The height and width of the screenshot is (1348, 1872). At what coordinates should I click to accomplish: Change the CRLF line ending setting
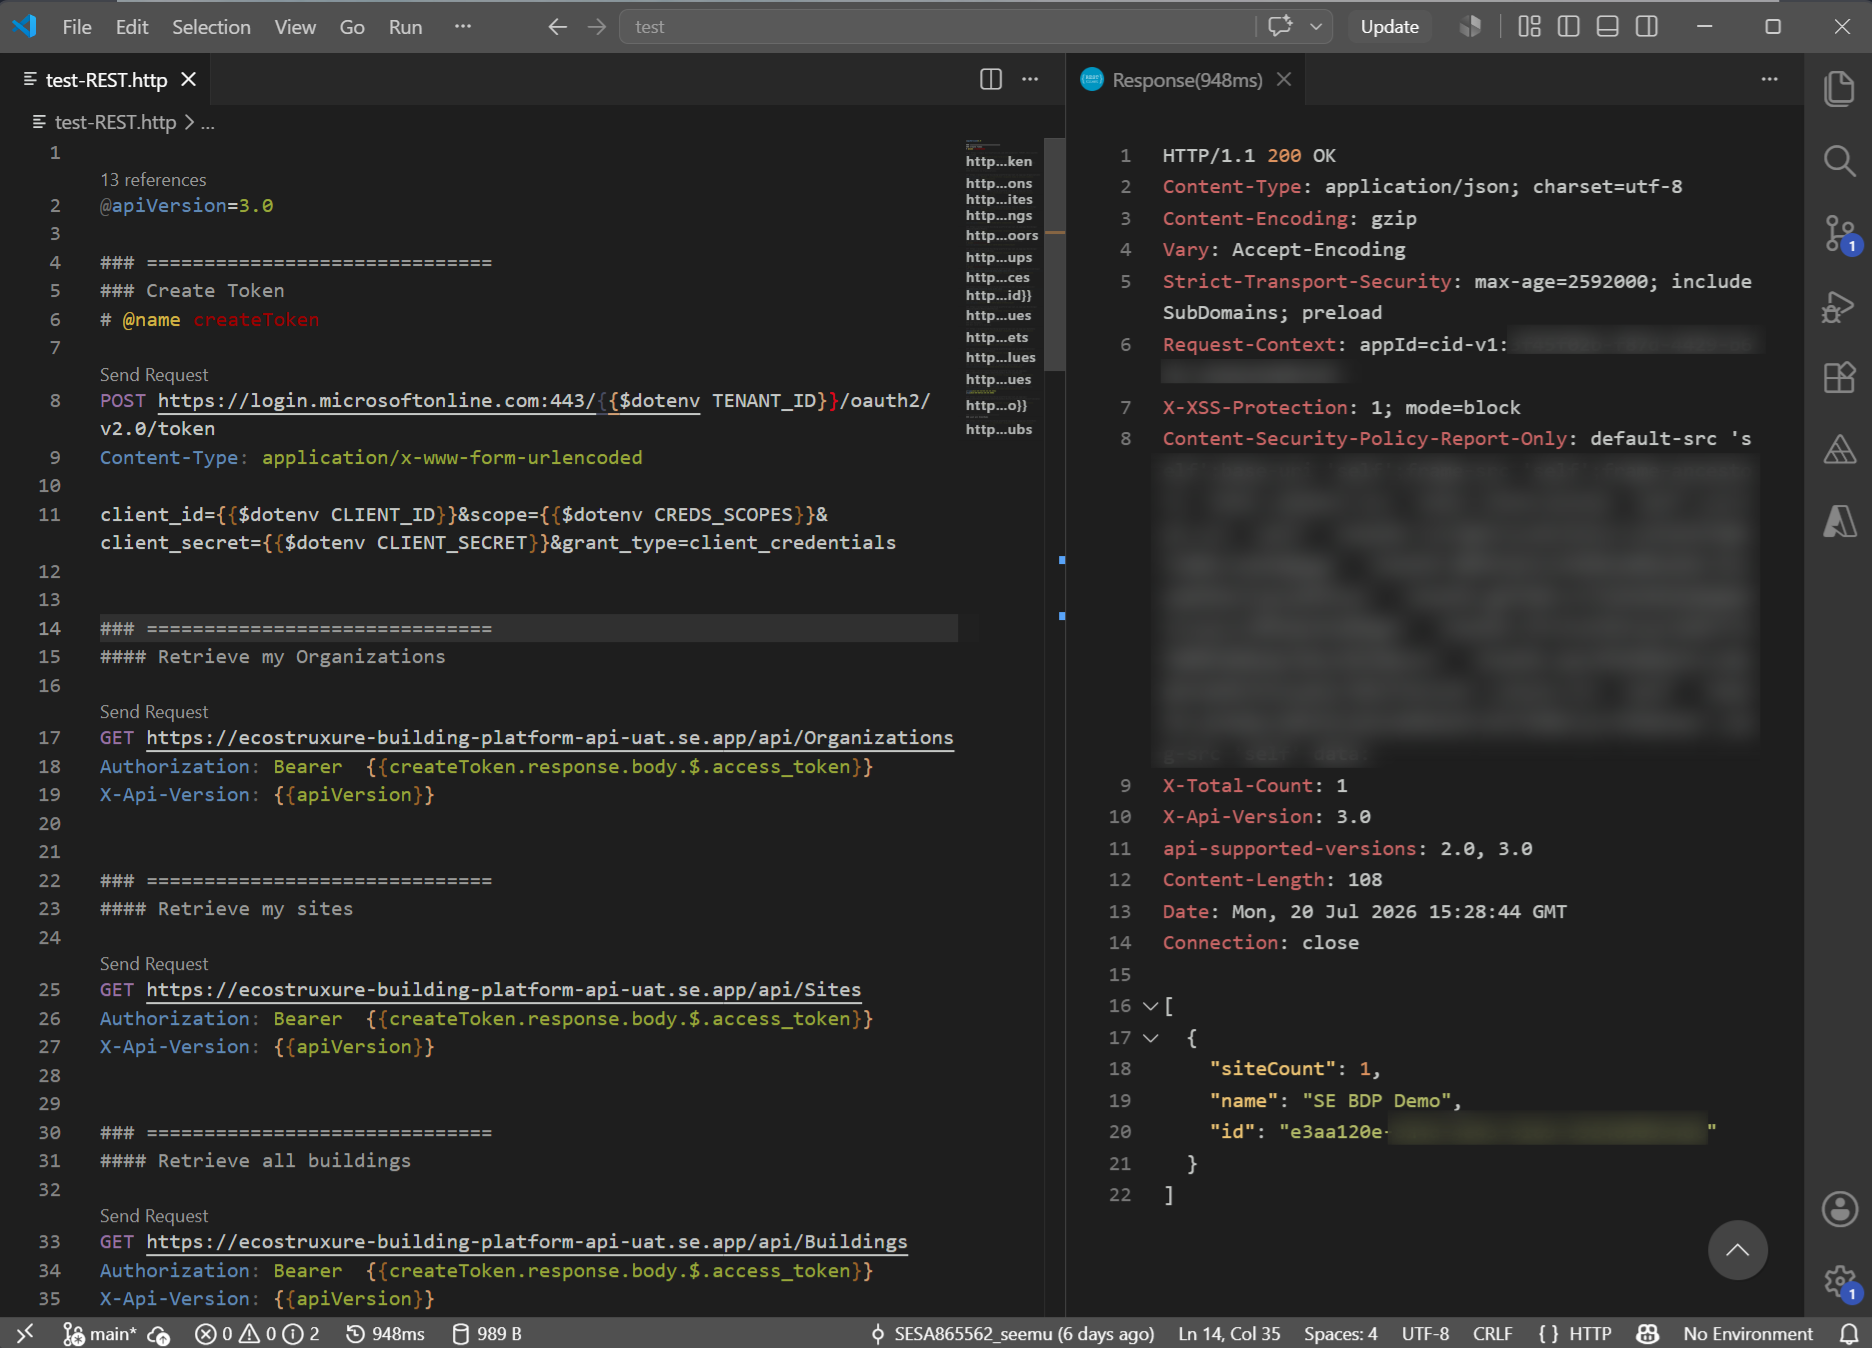1492,1334
